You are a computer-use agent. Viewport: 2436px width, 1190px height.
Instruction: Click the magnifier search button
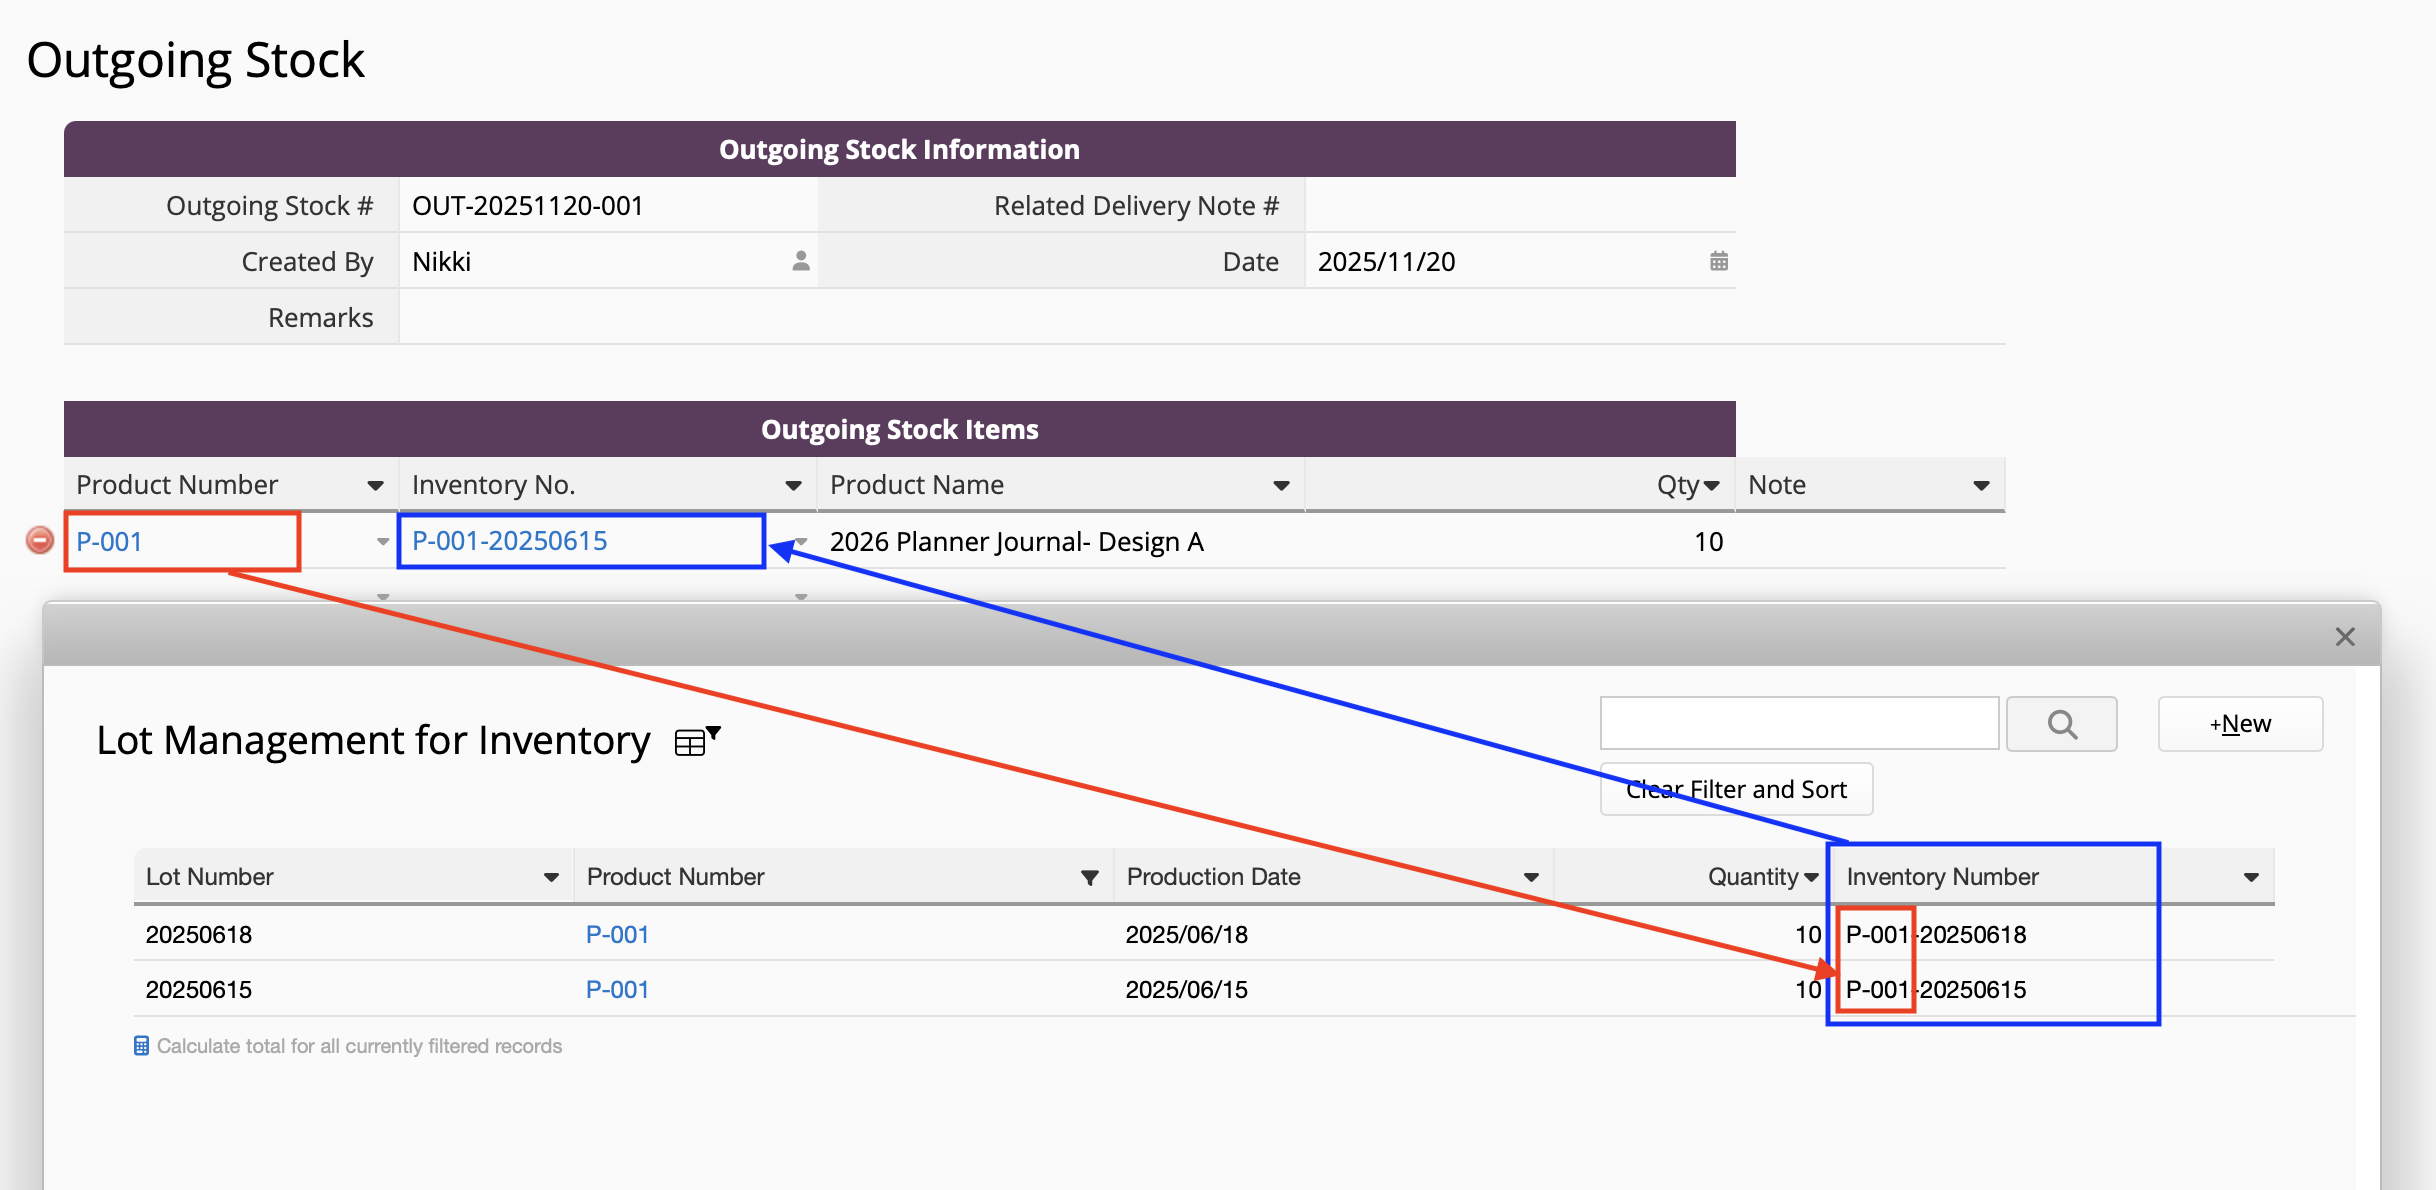point(2061,724)
